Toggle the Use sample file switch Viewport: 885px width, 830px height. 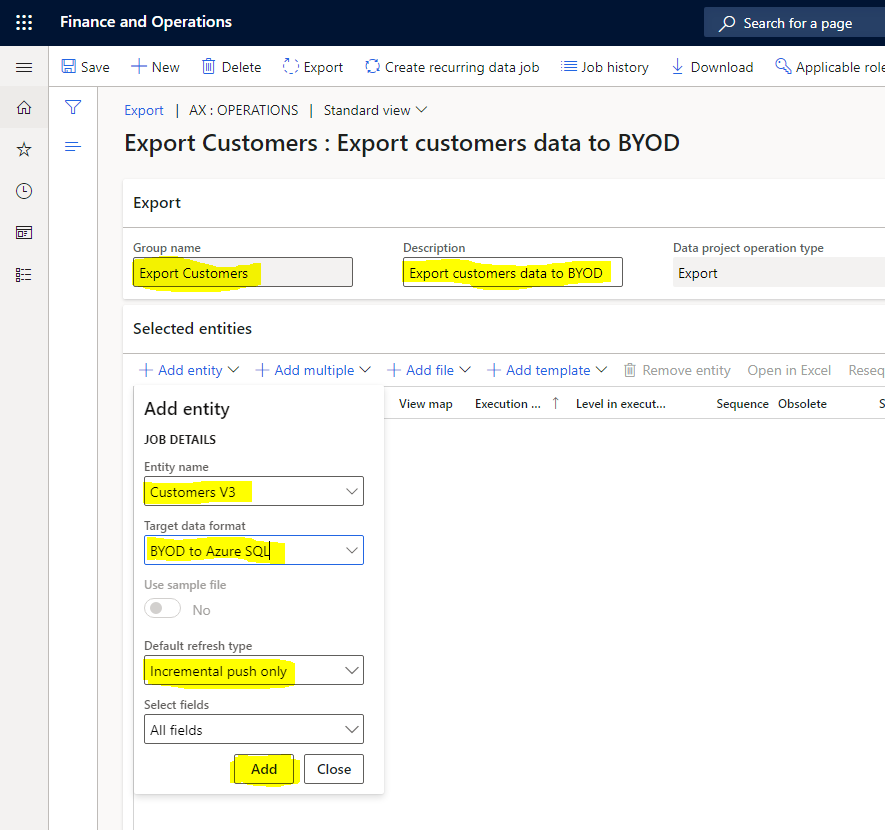(x=163, y=608)
